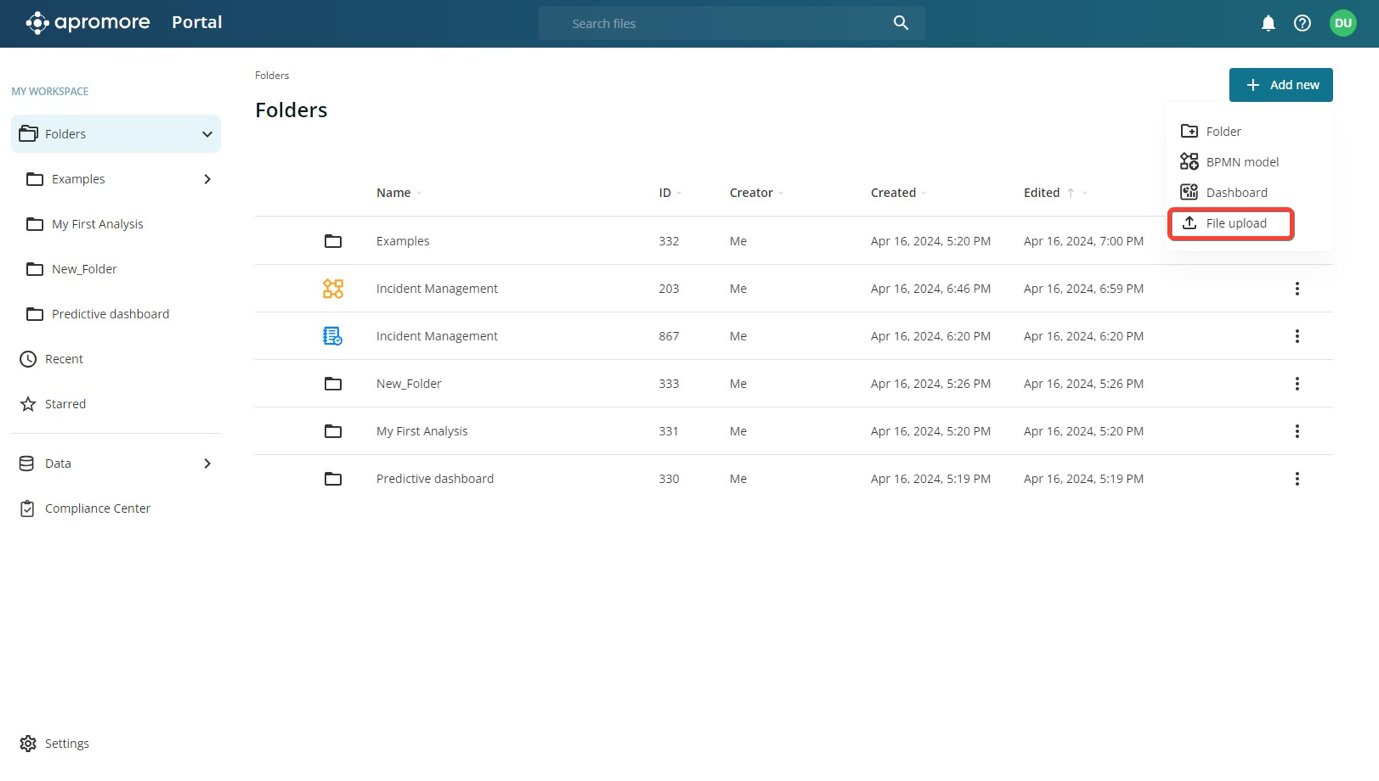Select Dashboard in the Add new menu
This screenshot has height=781, width=1379.
(1236, 193)
